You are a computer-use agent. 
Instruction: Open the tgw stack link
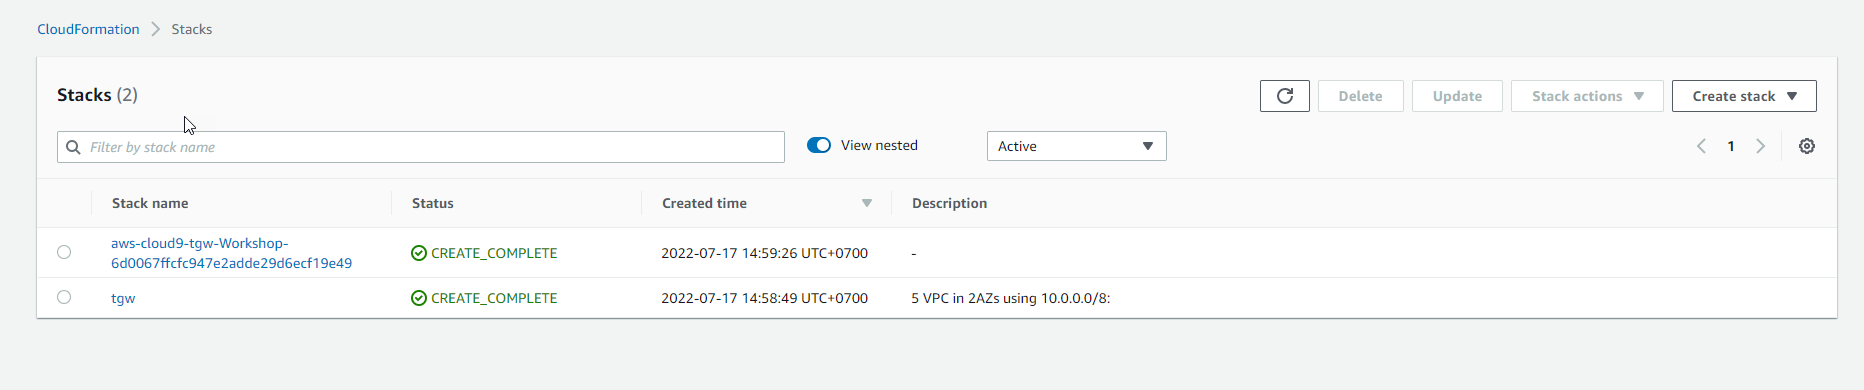123,298
